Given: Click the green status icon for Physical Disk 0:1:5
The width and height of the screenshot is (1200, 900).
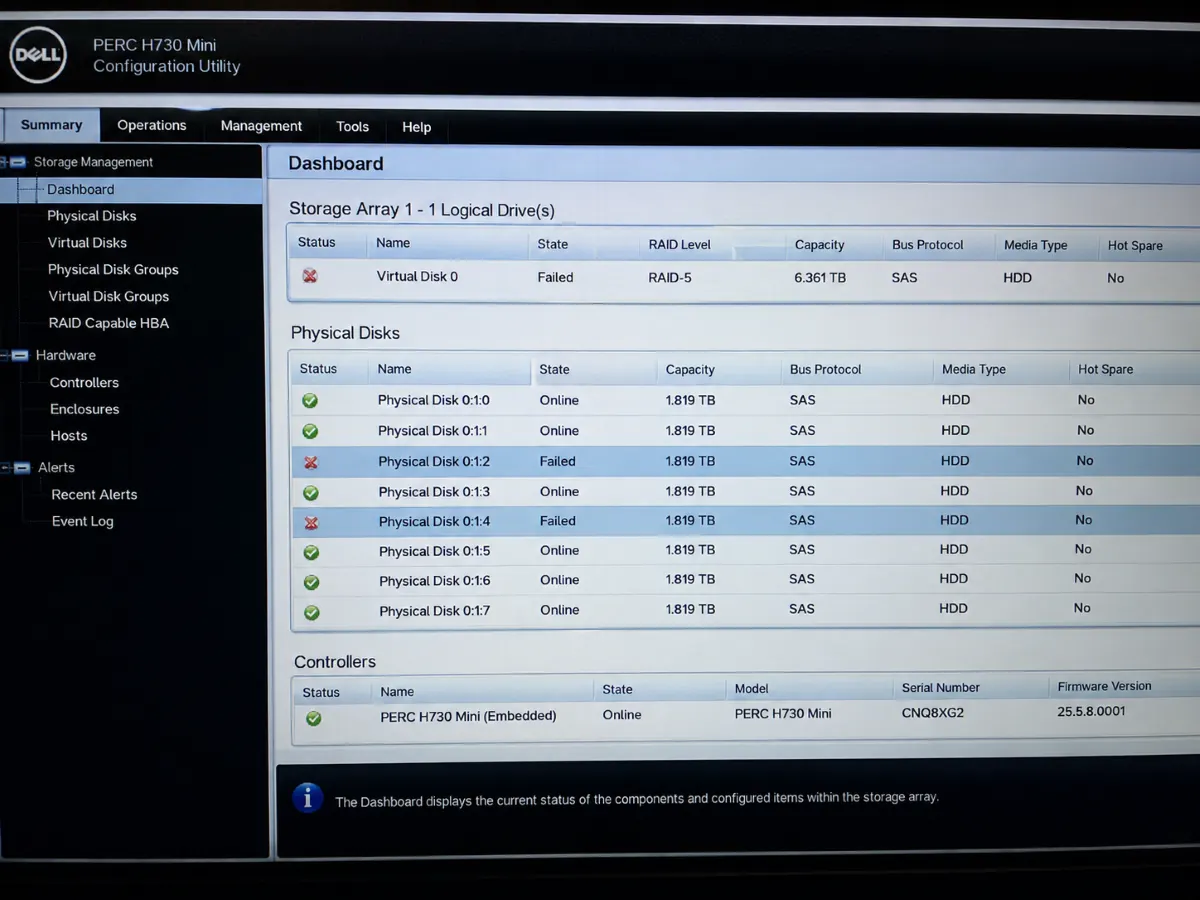Looking at the screenshot, I should pos(311,552).
